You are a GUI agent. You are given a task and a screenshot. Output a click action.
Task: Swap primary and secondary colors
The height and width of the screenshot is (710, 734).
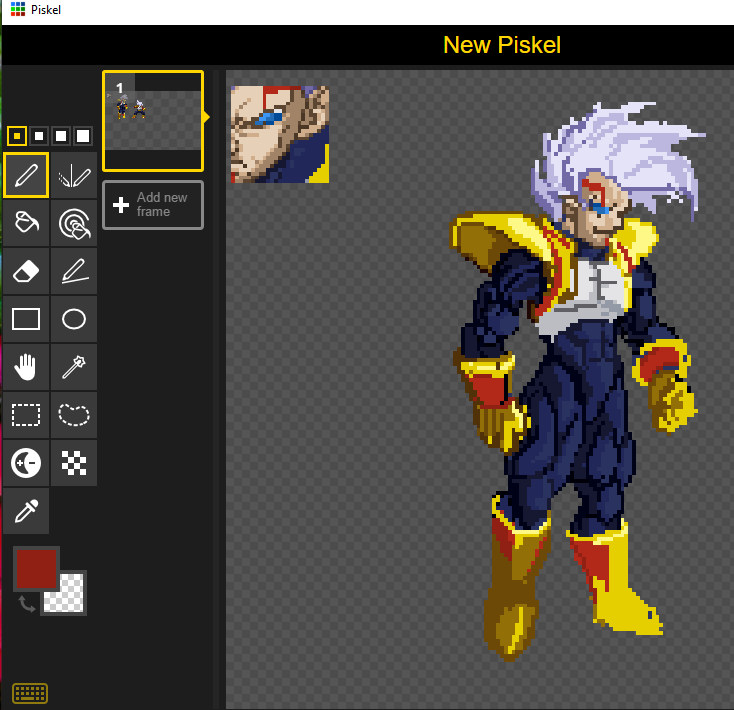pyautogui.click(x=27, y=604)
